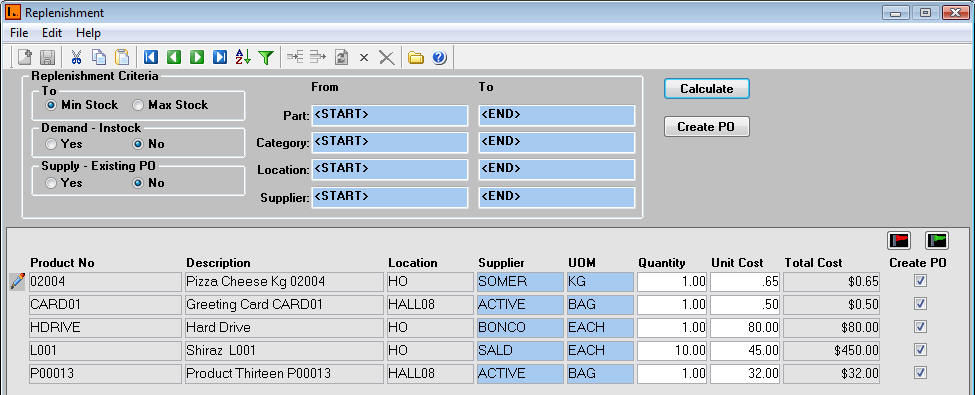Click the Calculate button
The image size is (975, 395).
pos(706,88)
